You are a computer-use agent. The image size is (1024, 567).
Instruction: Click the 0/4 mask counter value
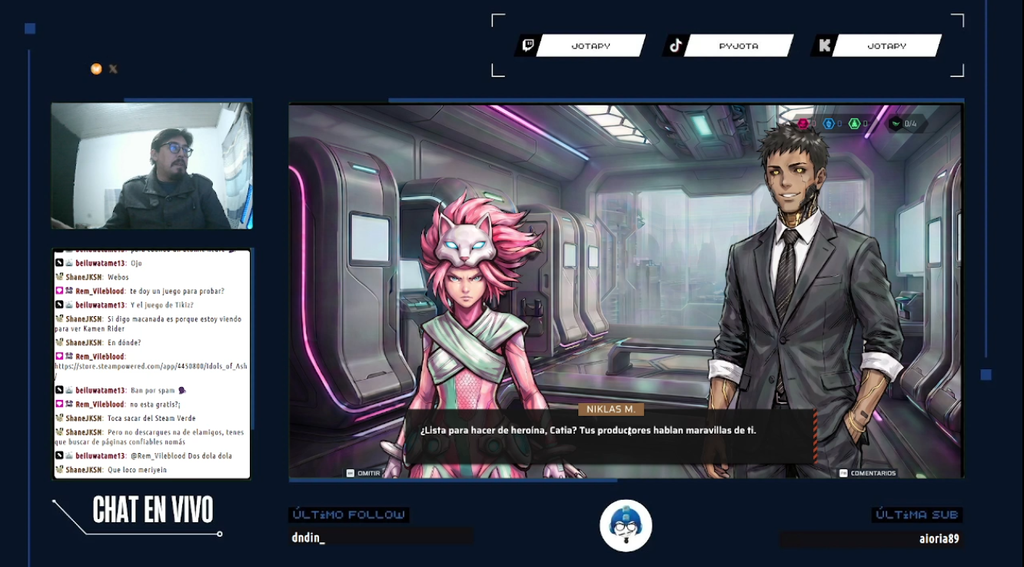910,123
